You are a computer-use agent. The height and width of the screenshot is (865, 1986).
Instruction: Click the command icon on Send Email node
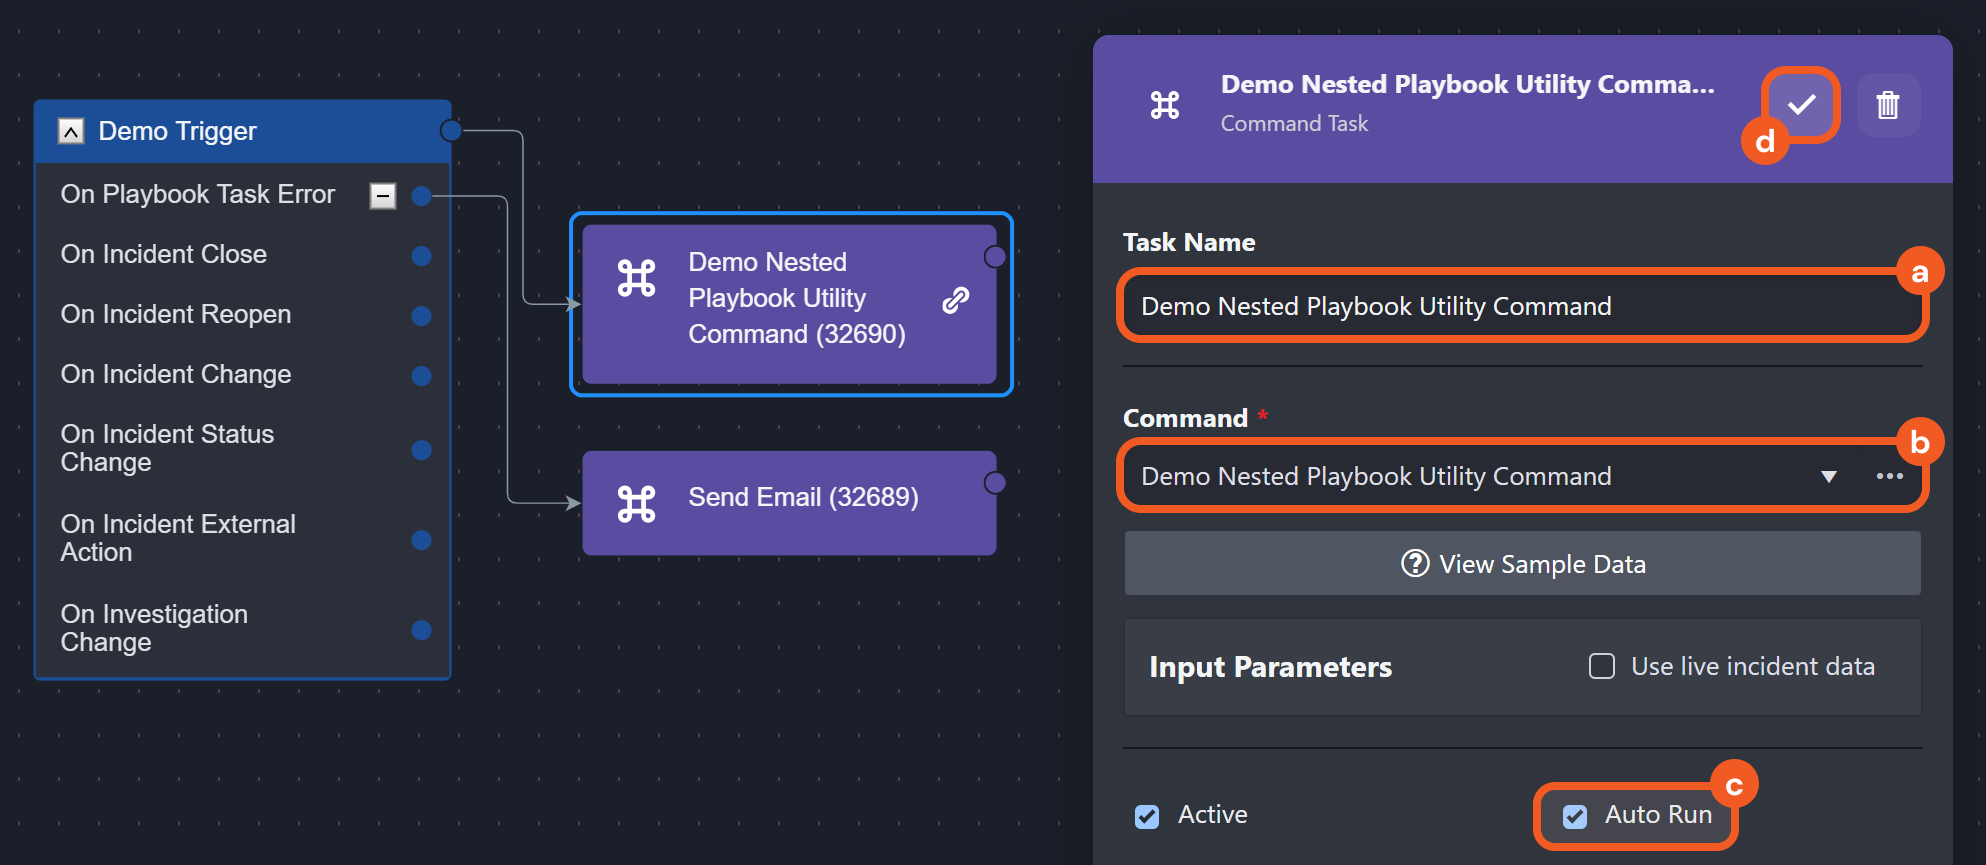tap(636, 503)
